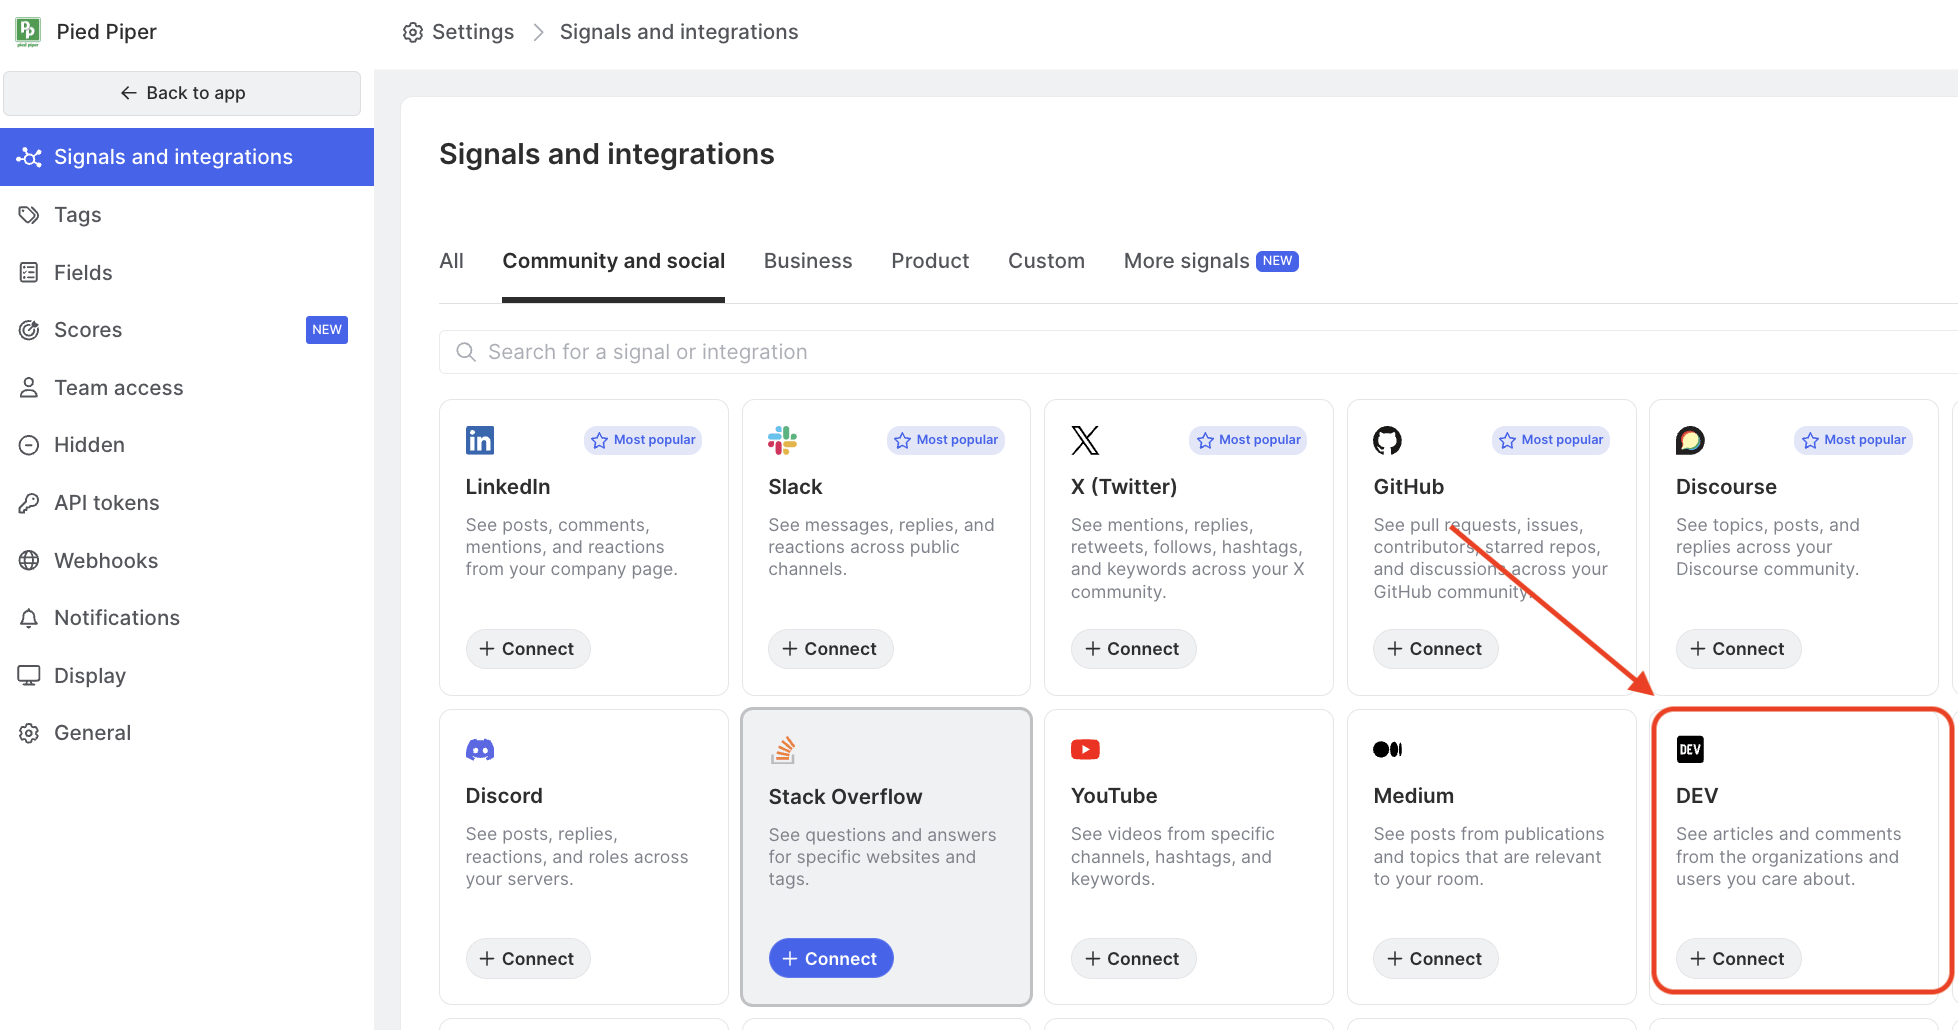Open the Notifications settings page
Screen dimensions: 1958x1030
187,618
